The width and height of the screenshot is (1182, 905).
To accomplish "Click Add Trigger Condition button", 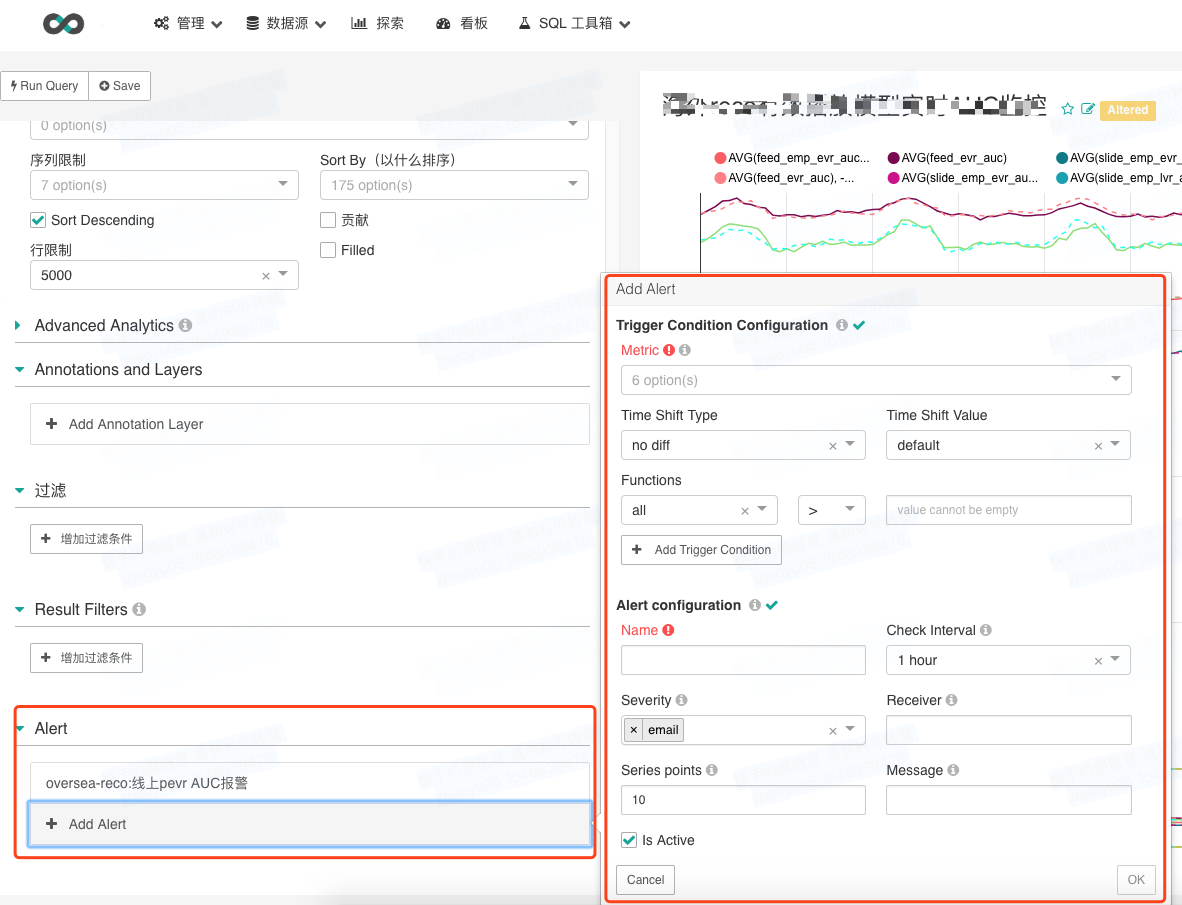I will click(701, 550).
